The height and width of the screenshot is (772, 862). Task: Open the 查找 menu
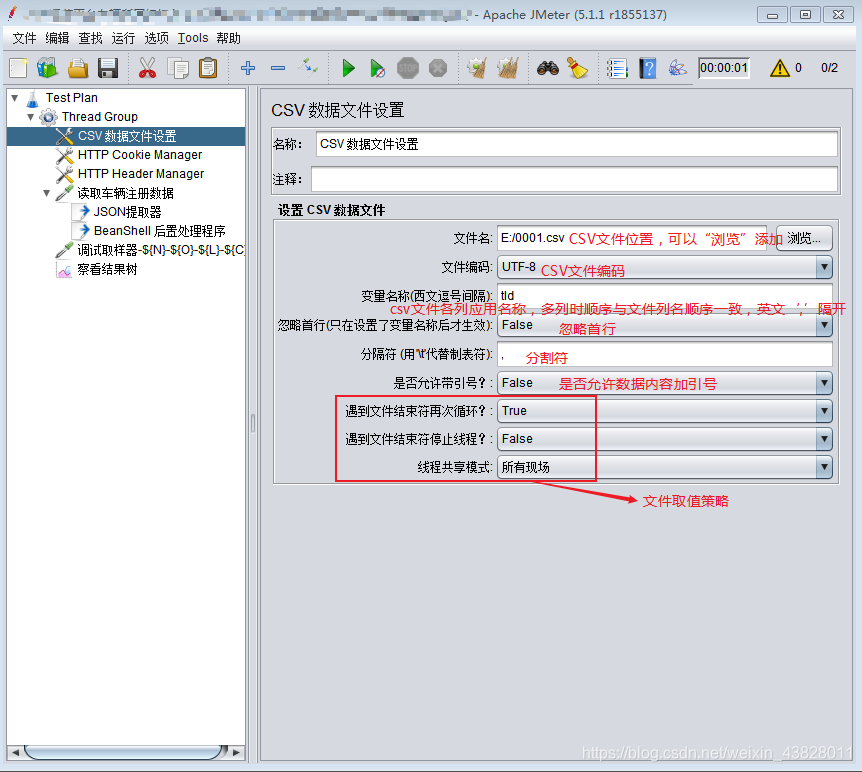pos(90,38)
